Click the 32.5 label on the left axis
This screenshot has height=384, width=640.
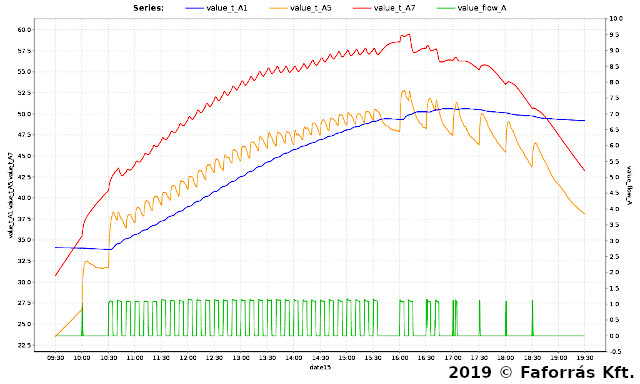point(24,261)
